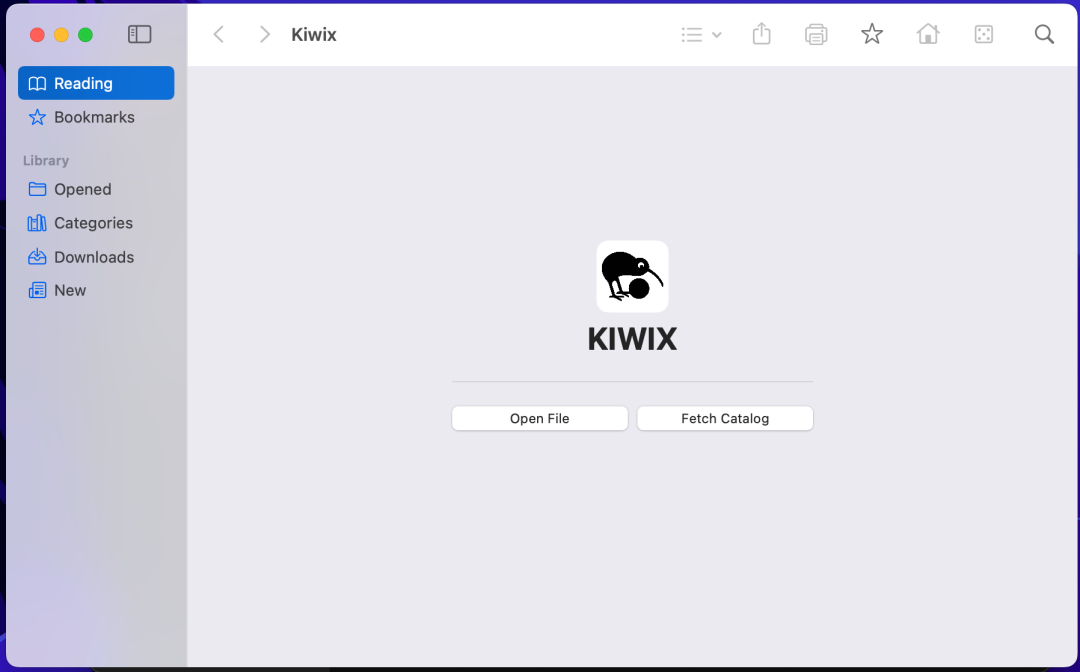Toggle the sidebar visibility icon
The image size is (1080, 672).
pos(139,33)
